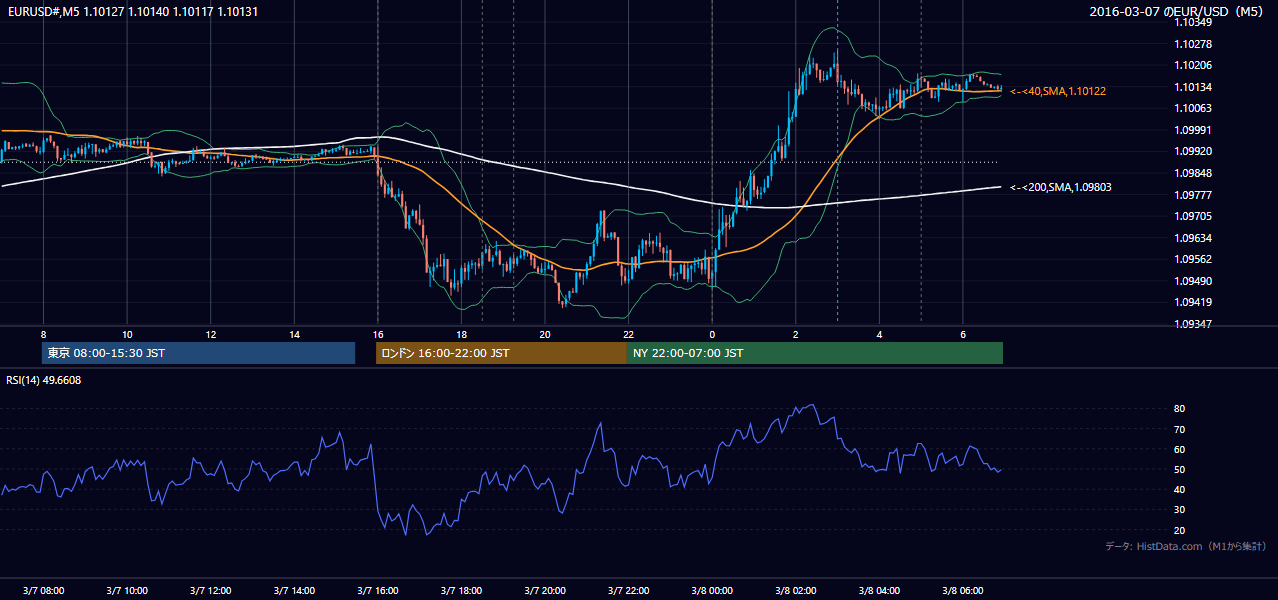This screenshot has width=1278, height=600.
Task: Click hour label 22 under price chart
Action: (629, 334)
